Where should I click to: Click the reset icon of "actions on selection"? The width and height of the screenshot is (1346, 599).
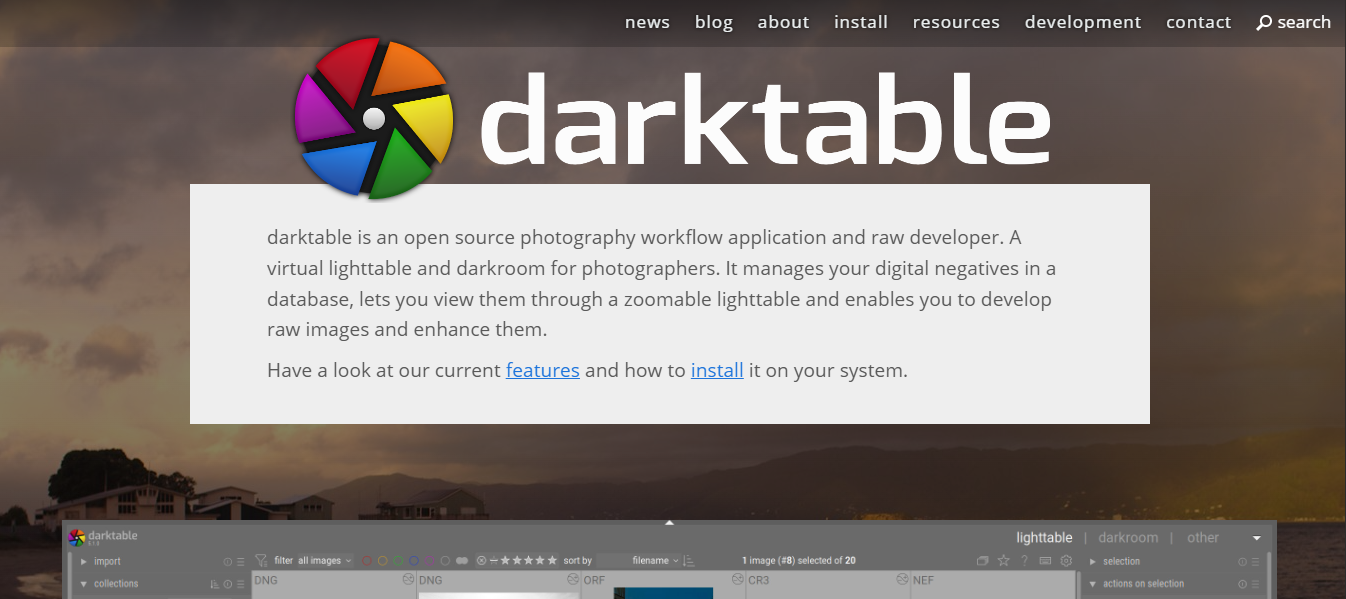1242,584
